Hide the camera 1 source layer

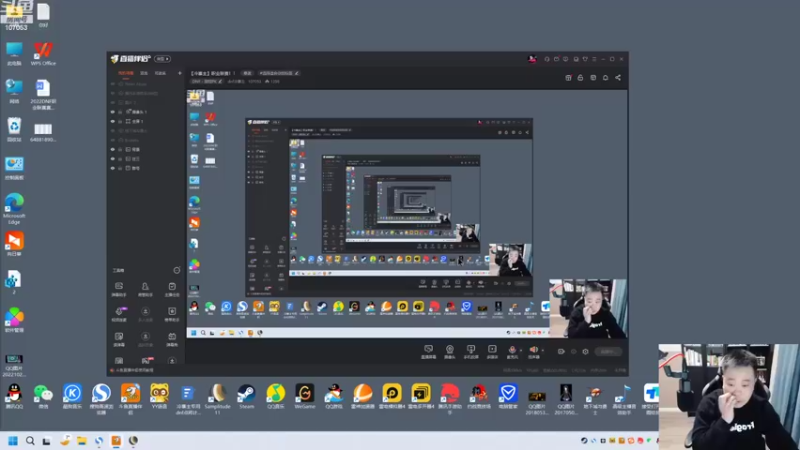(113, 112)
